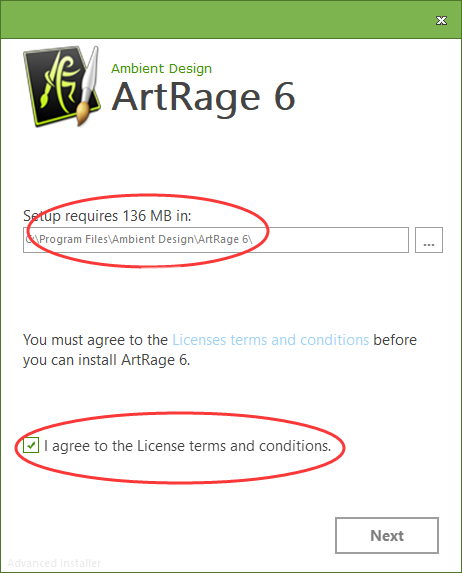Screen dimensions: 462x573
Task: Click the green checkmark inside the checkbox
Action: tap(31, 445)
